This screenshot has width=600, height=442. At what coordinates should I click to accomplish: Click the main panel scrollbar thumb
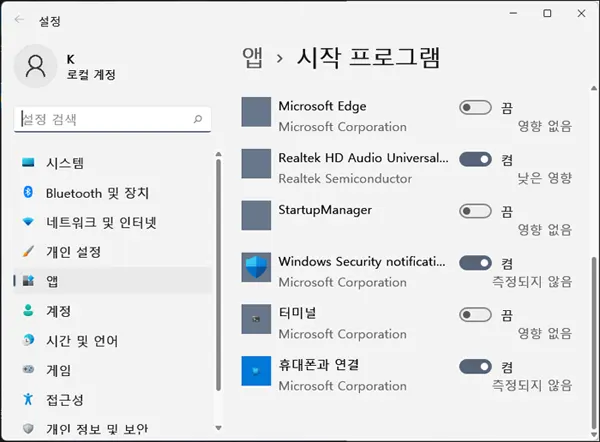(x=594, y=343)
